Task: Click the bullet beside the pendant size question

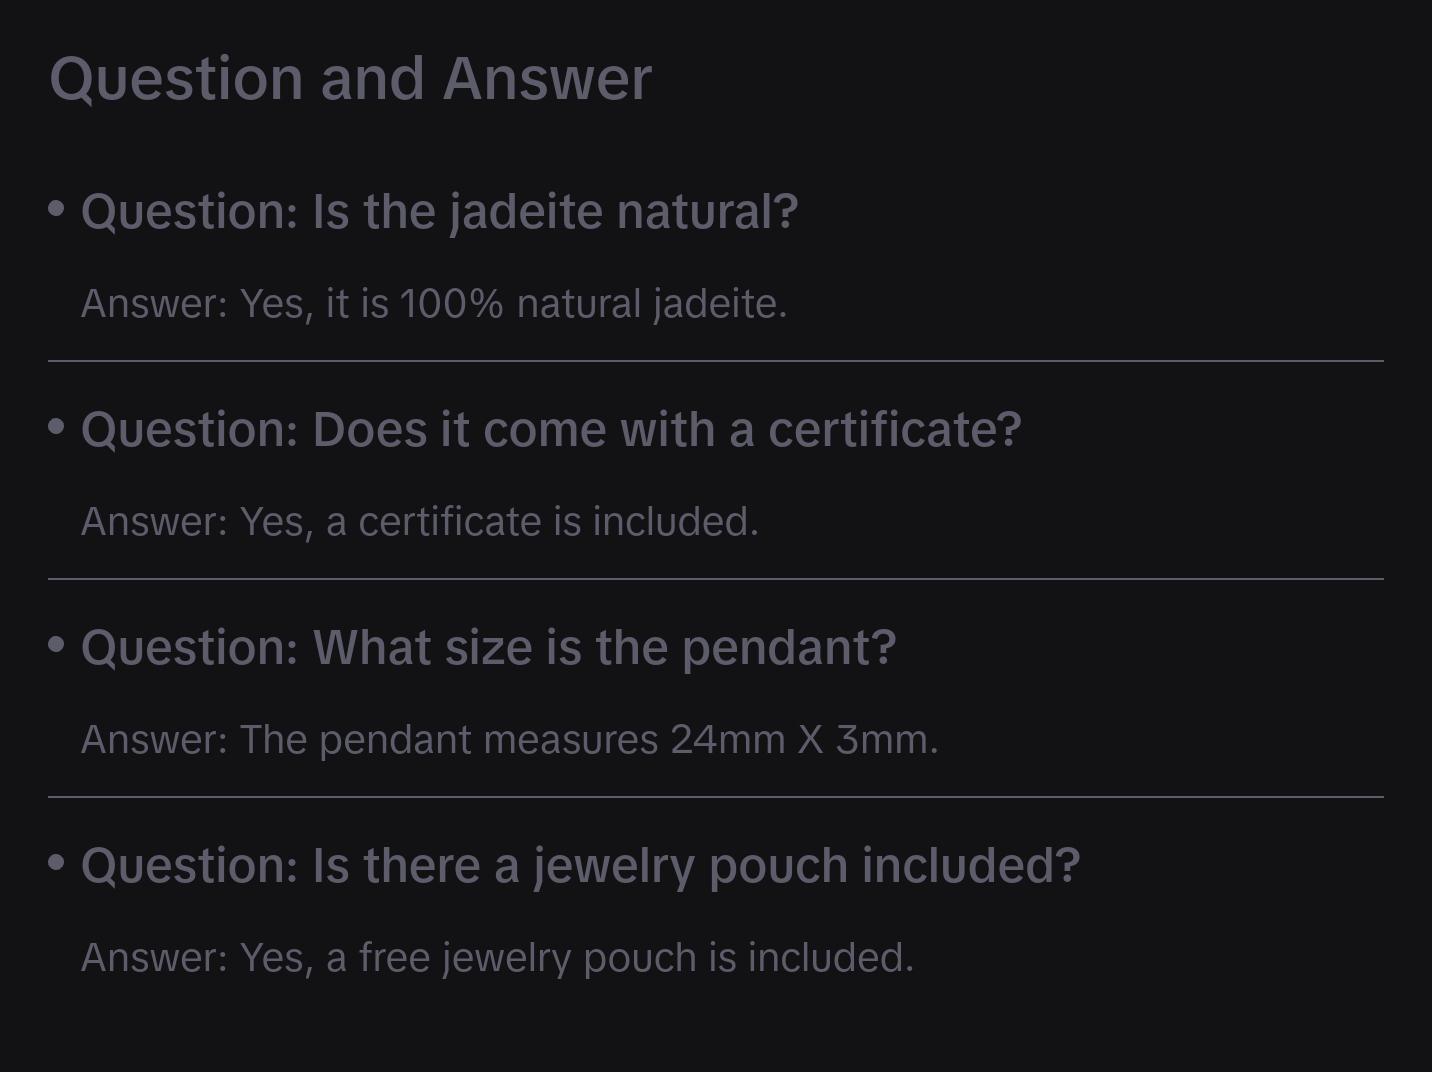Action: point(57,645)
